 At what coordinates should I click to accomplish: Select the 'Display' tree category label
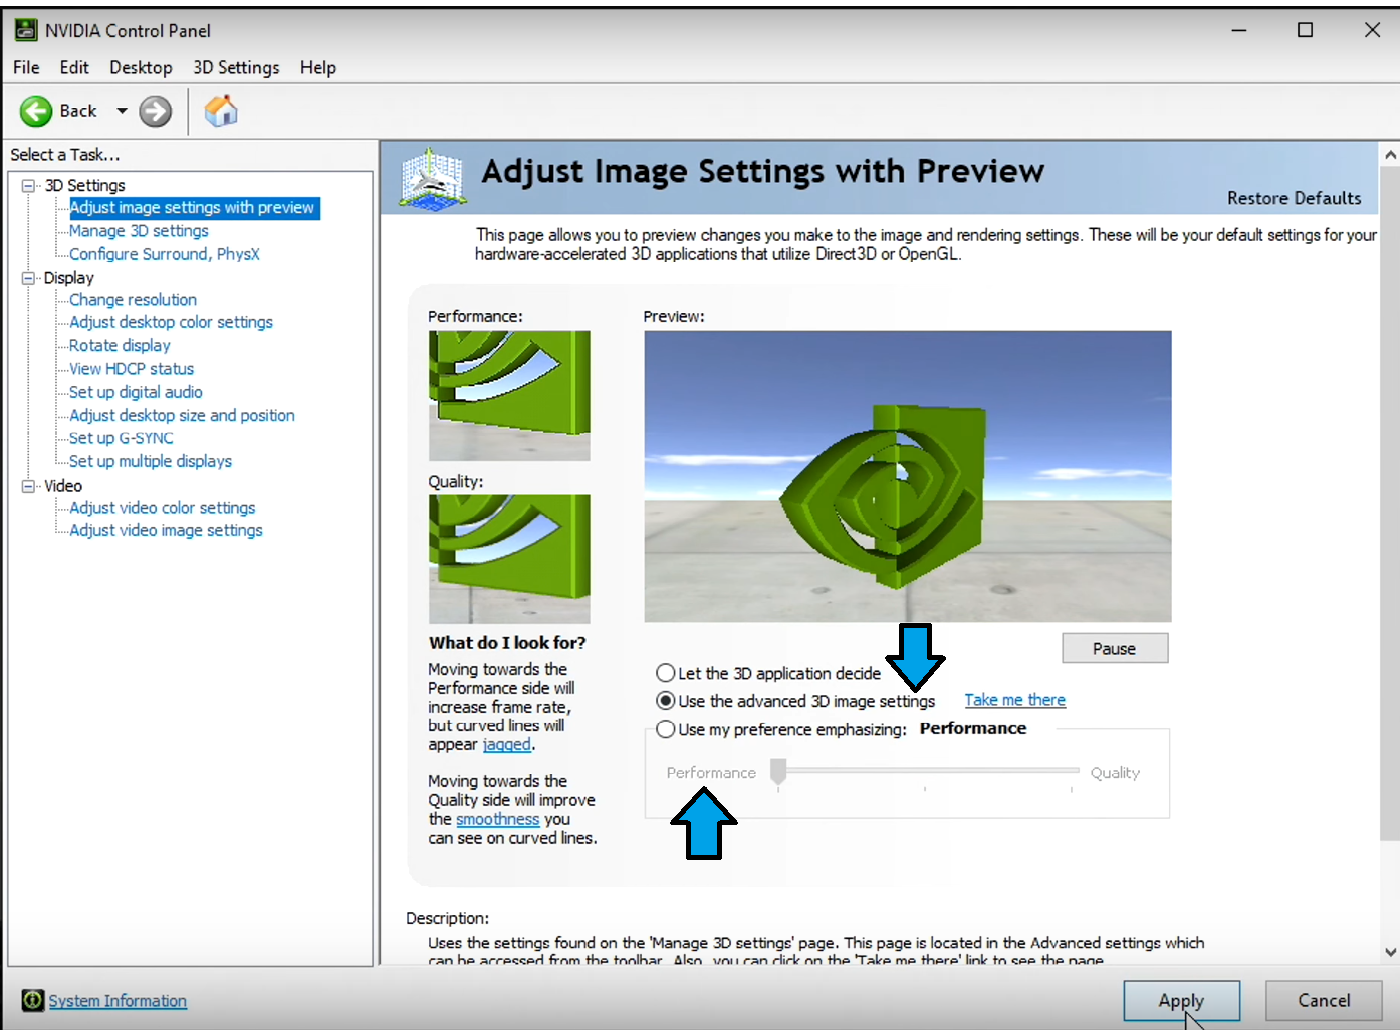pos(69,278)
